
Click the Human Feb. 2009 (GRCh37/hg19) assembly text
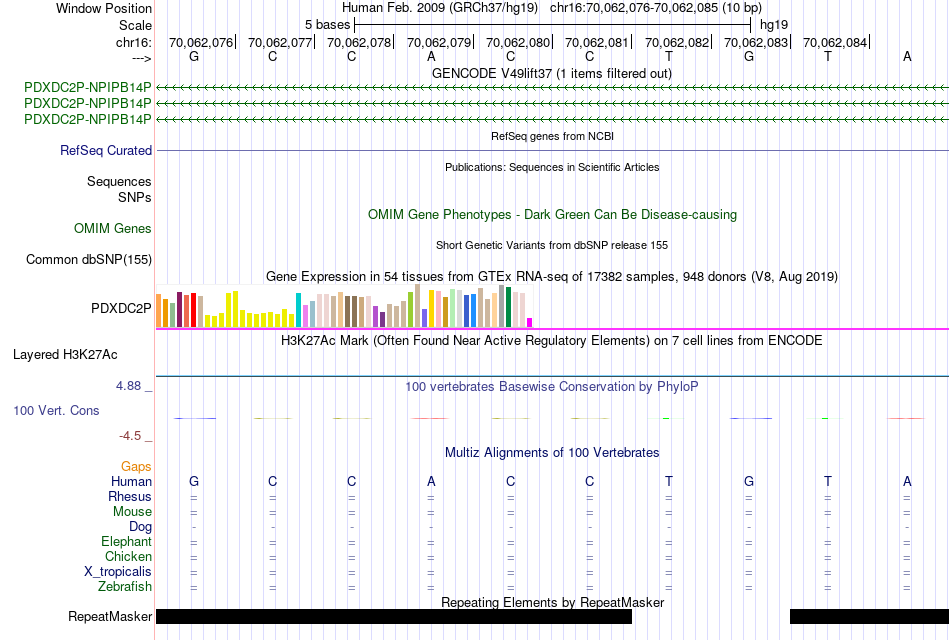[440, 8]
